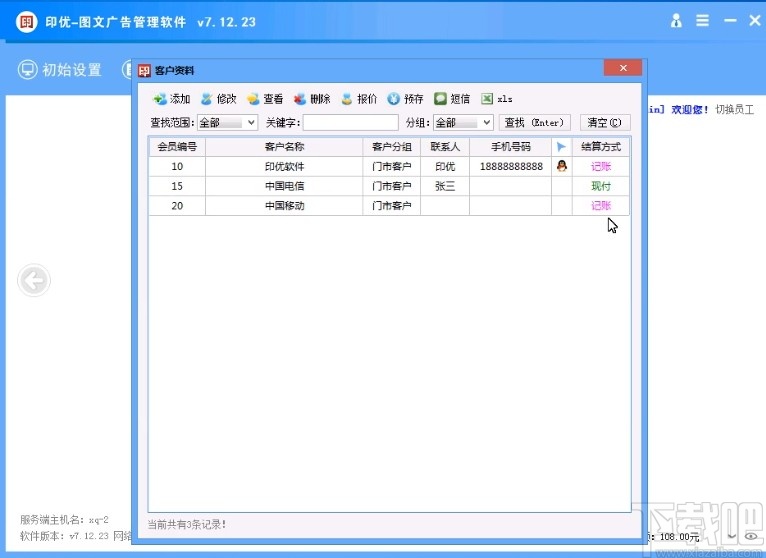Click contact 张三 cell
766x558 pixels.
pyautogui.click(x=445, y=186)
